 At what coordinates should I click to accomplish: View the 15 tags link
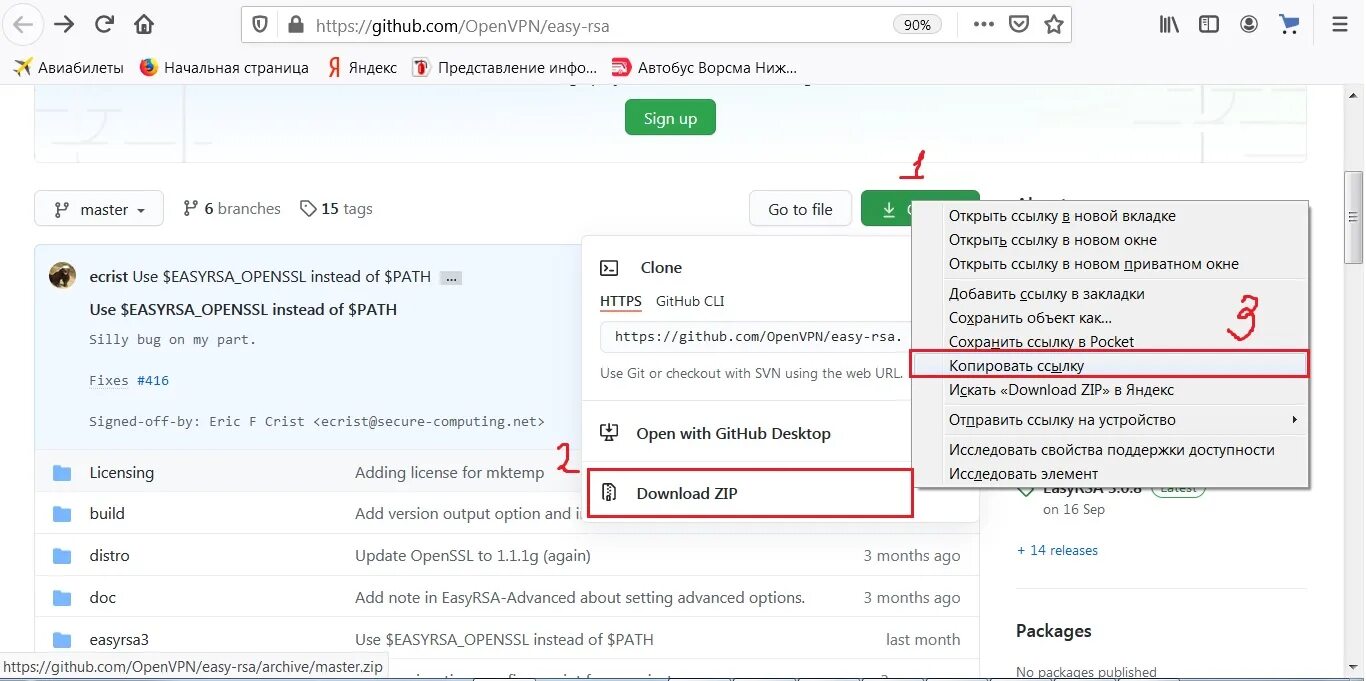pyautogui.click(x=336, y=209)
